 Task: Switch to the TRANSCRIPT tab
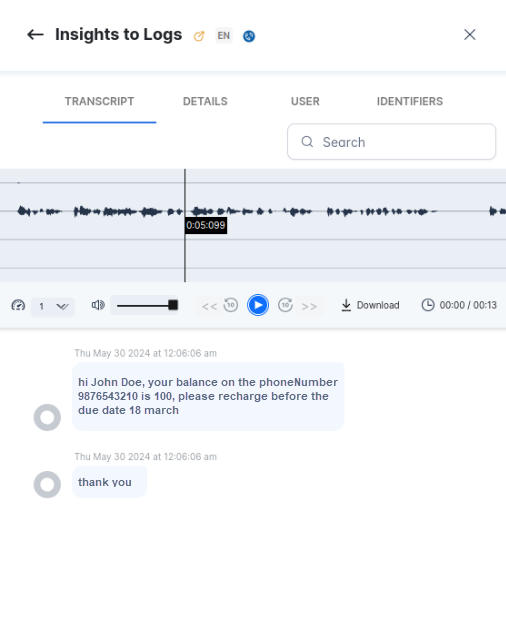click(99, 102)
